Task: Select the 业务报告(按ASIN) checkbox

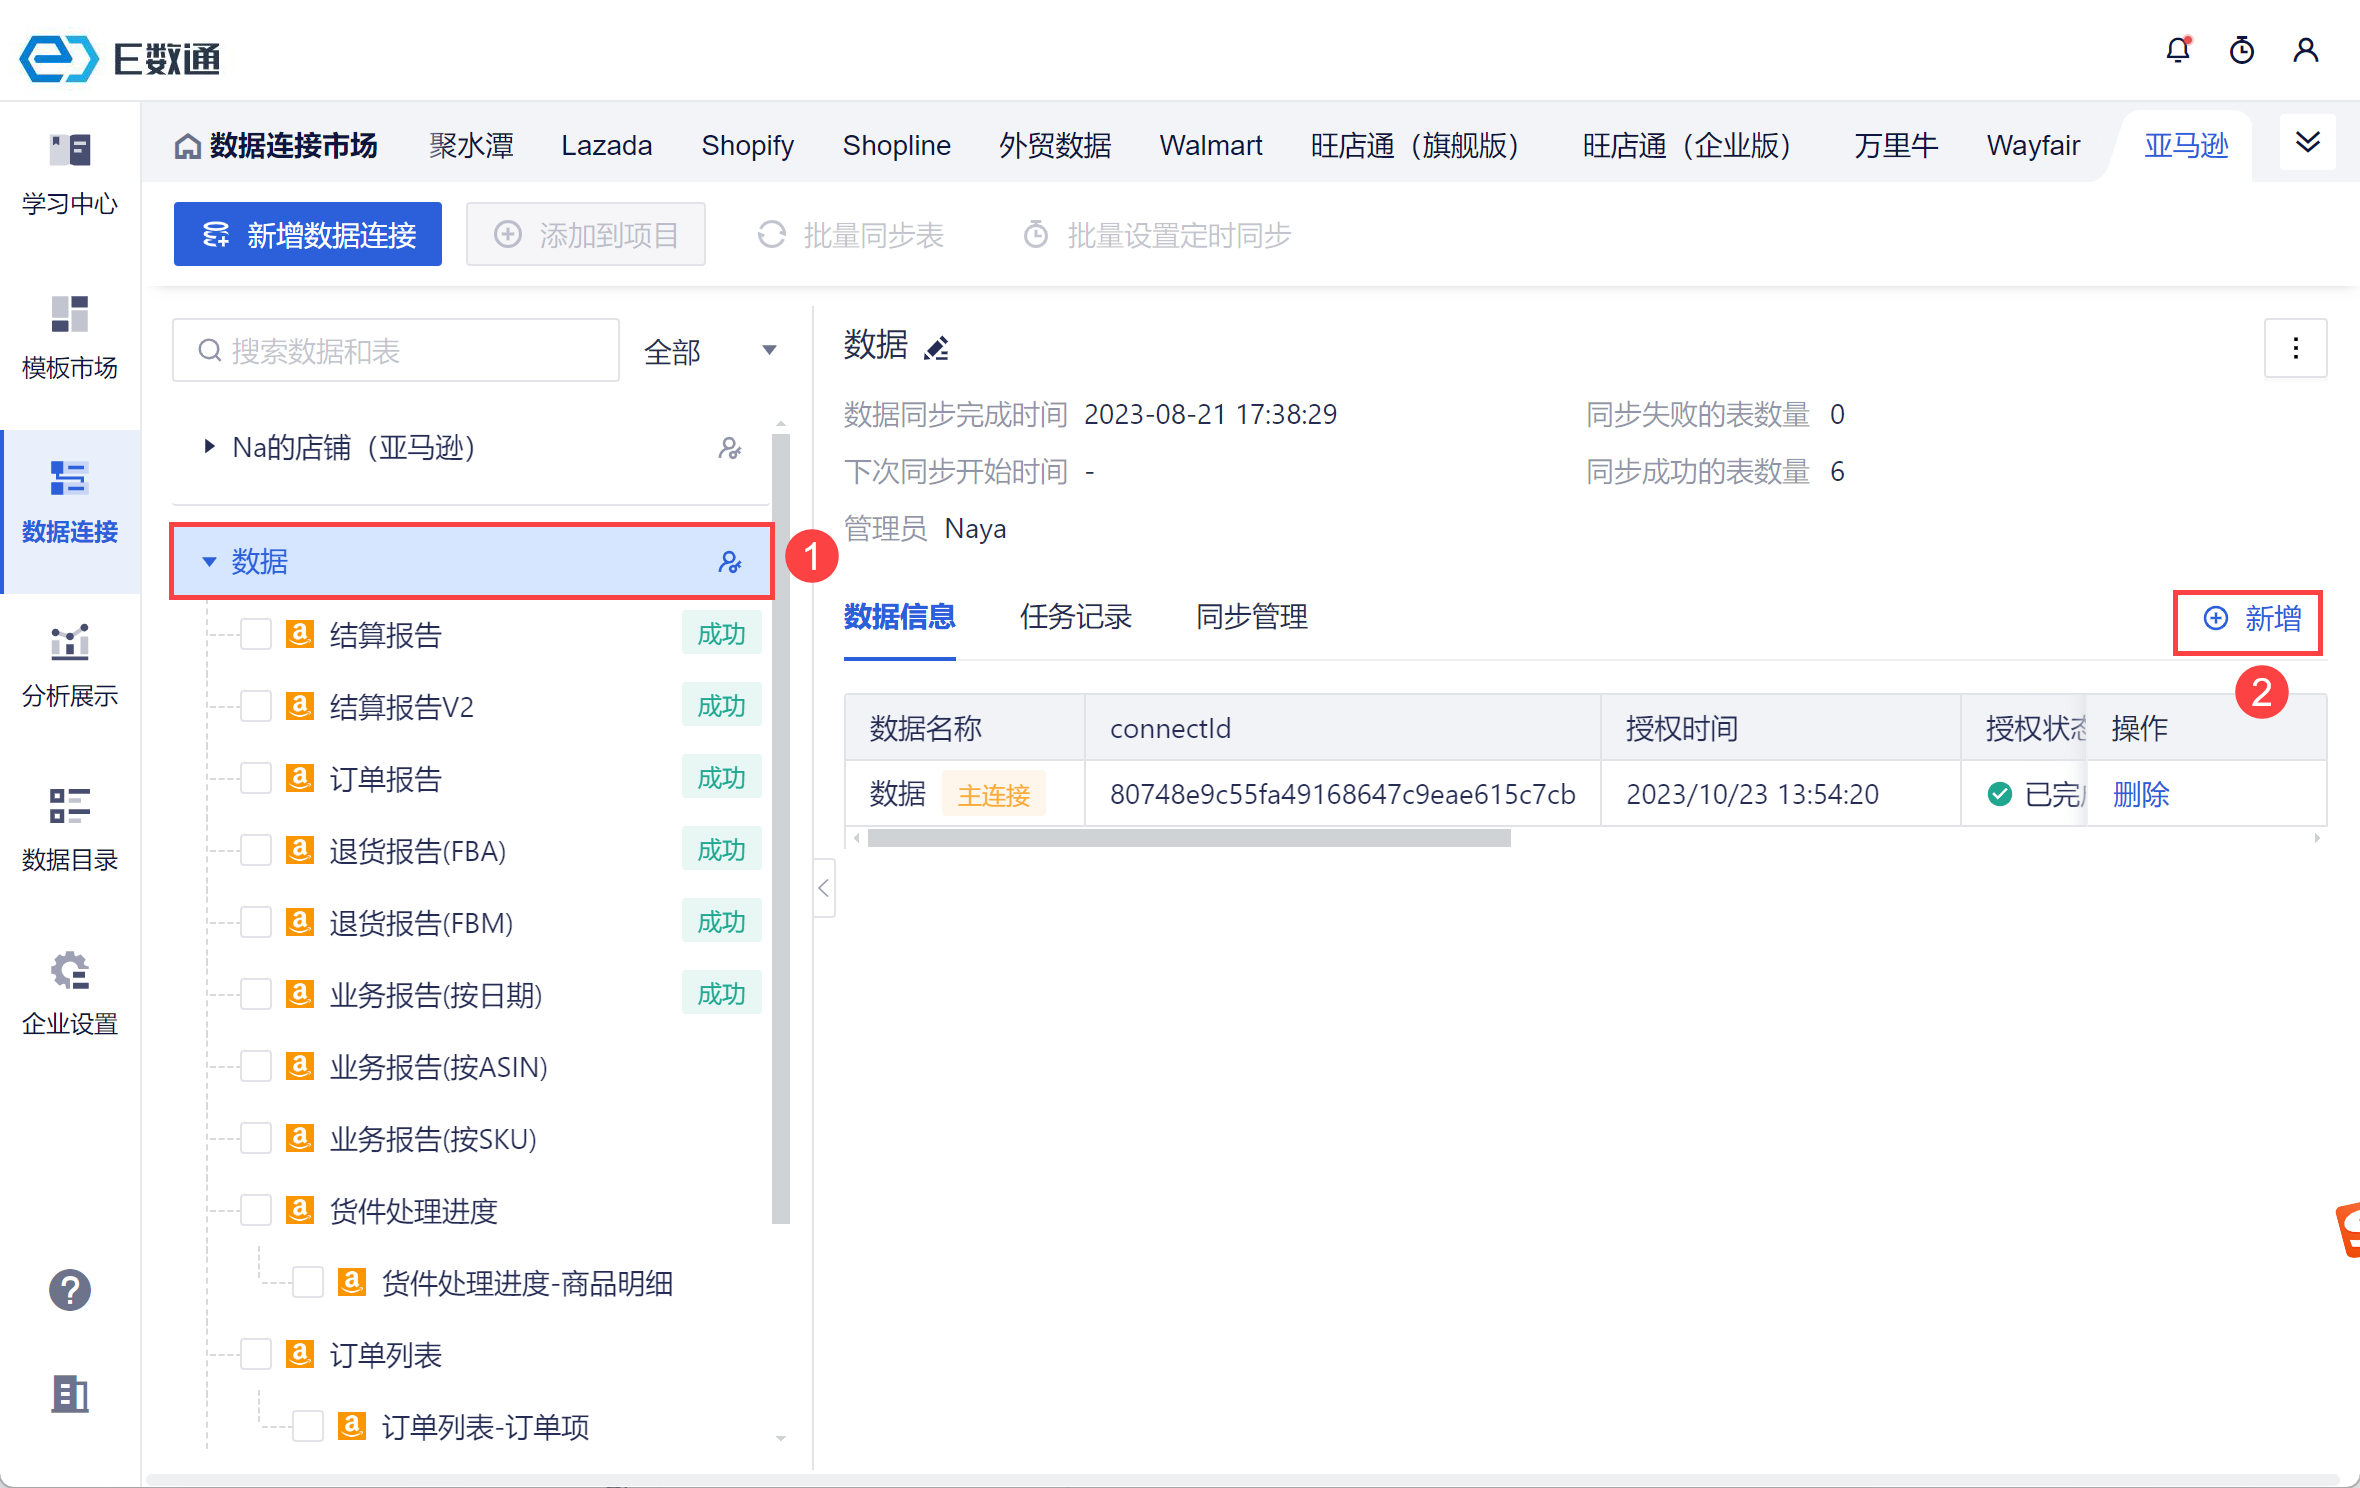Action: tap(256, 1067)
